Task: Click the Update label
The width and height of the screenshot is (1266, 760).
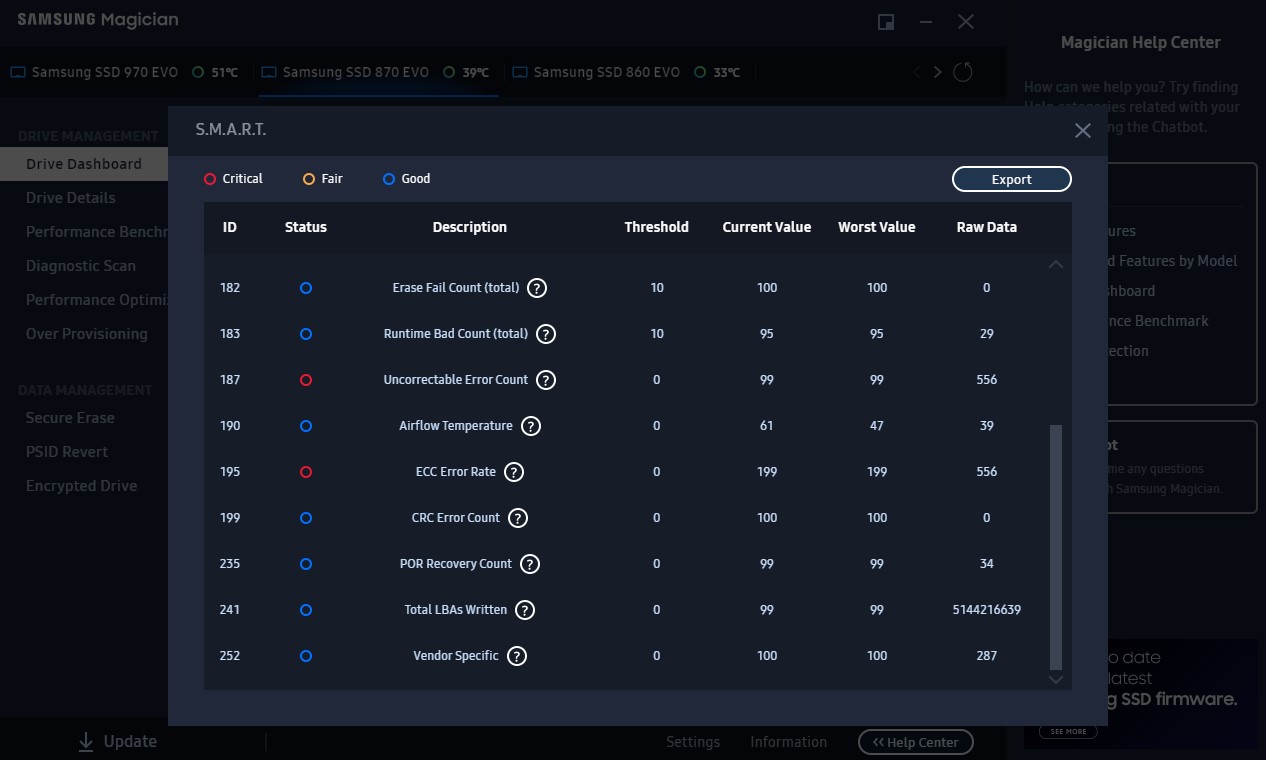Action: pyautogui.click(x=130, y=741)
